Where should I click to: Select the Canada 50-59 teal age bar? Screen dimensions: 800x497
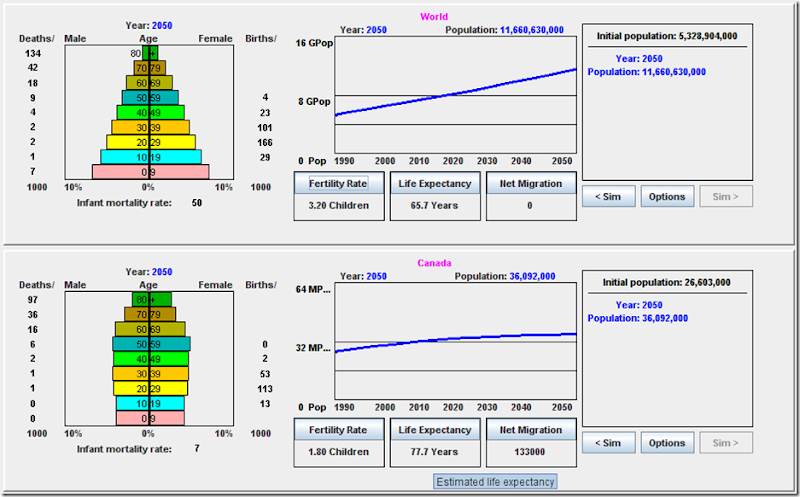coord(152,344)
